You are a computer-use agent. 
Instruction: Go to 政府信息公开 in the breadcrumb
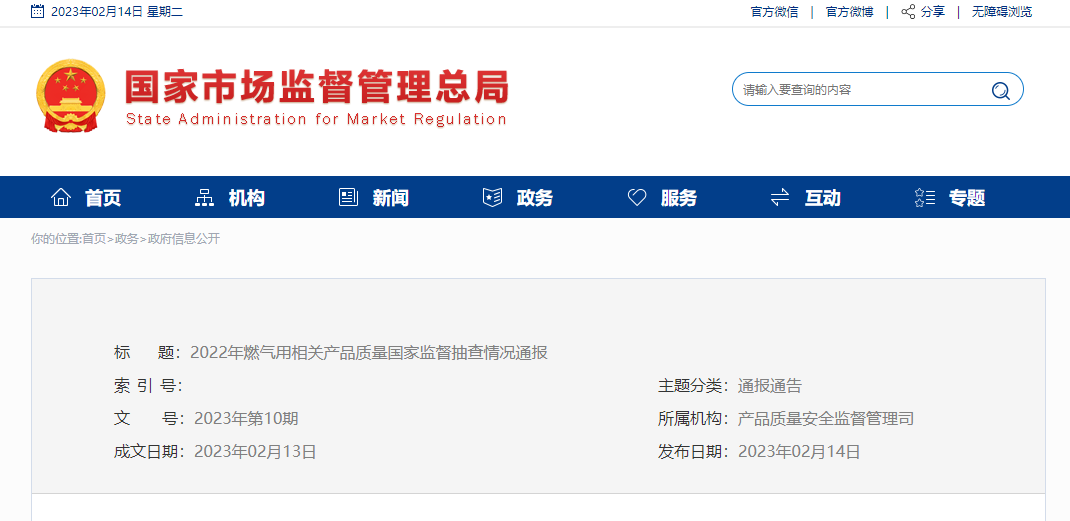pos(184,239)
